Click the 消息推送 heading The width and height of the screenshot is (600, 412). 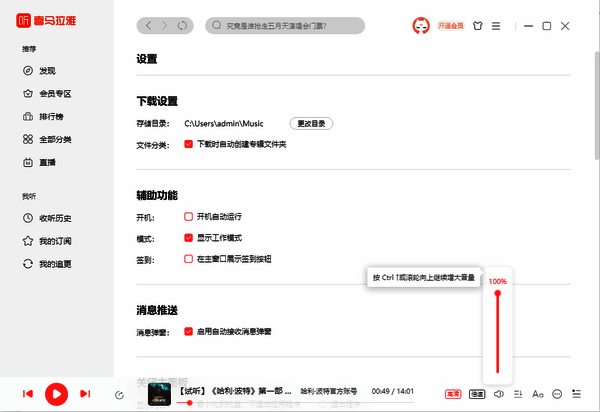click(x=157, y=310)
